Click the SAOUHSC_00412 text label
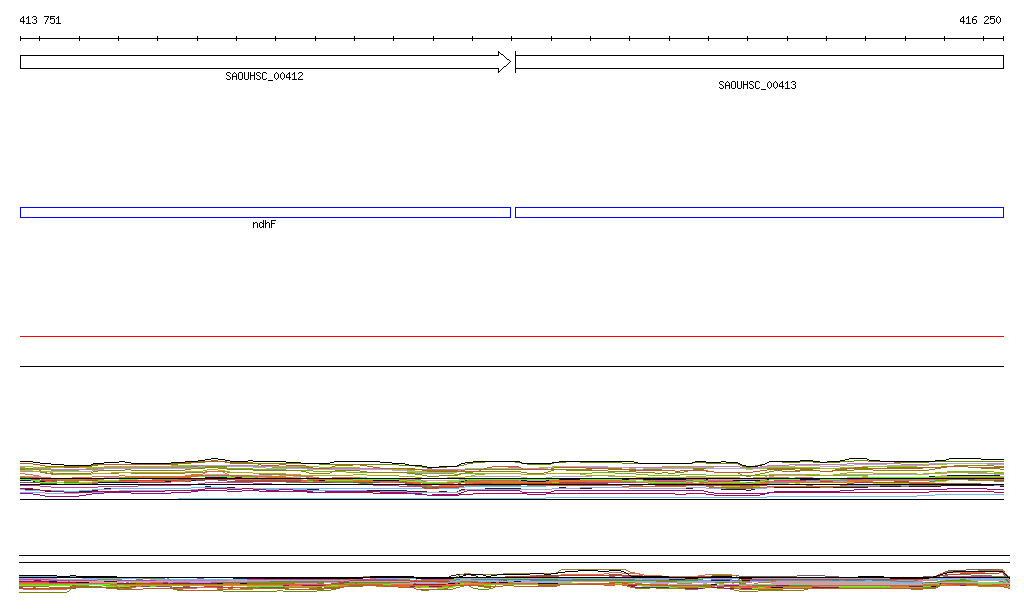The height and width of the screenshot is (611, 1024). click(x=264, y=76)
